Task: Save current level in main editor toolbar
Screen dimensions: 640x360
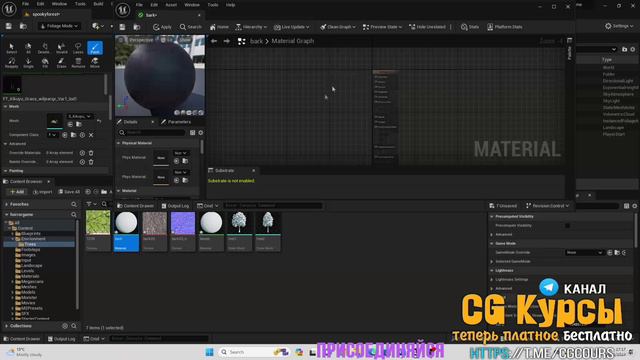Action: [x=9, y=26]
